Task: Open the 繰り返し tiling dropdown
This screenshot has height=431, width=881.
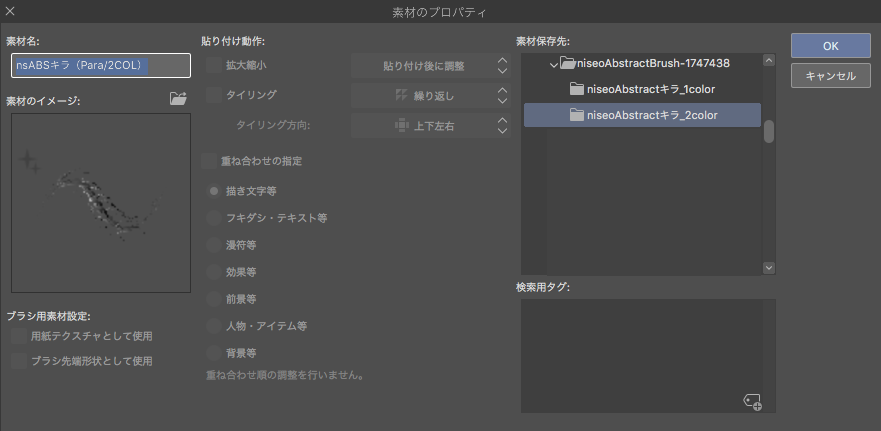Action: [x=431, y=96]
